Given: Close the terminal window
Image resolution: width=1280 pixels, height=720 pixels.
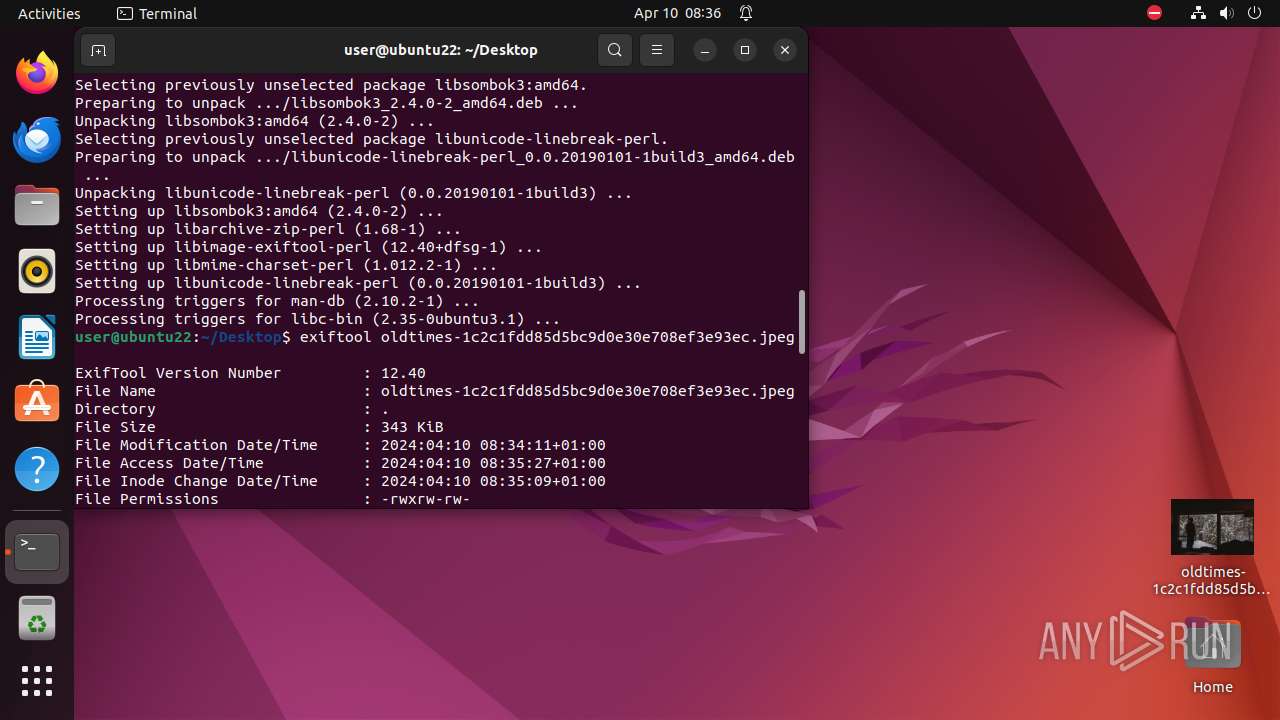Looking at the screenshot, I should (x=785, y=50).
